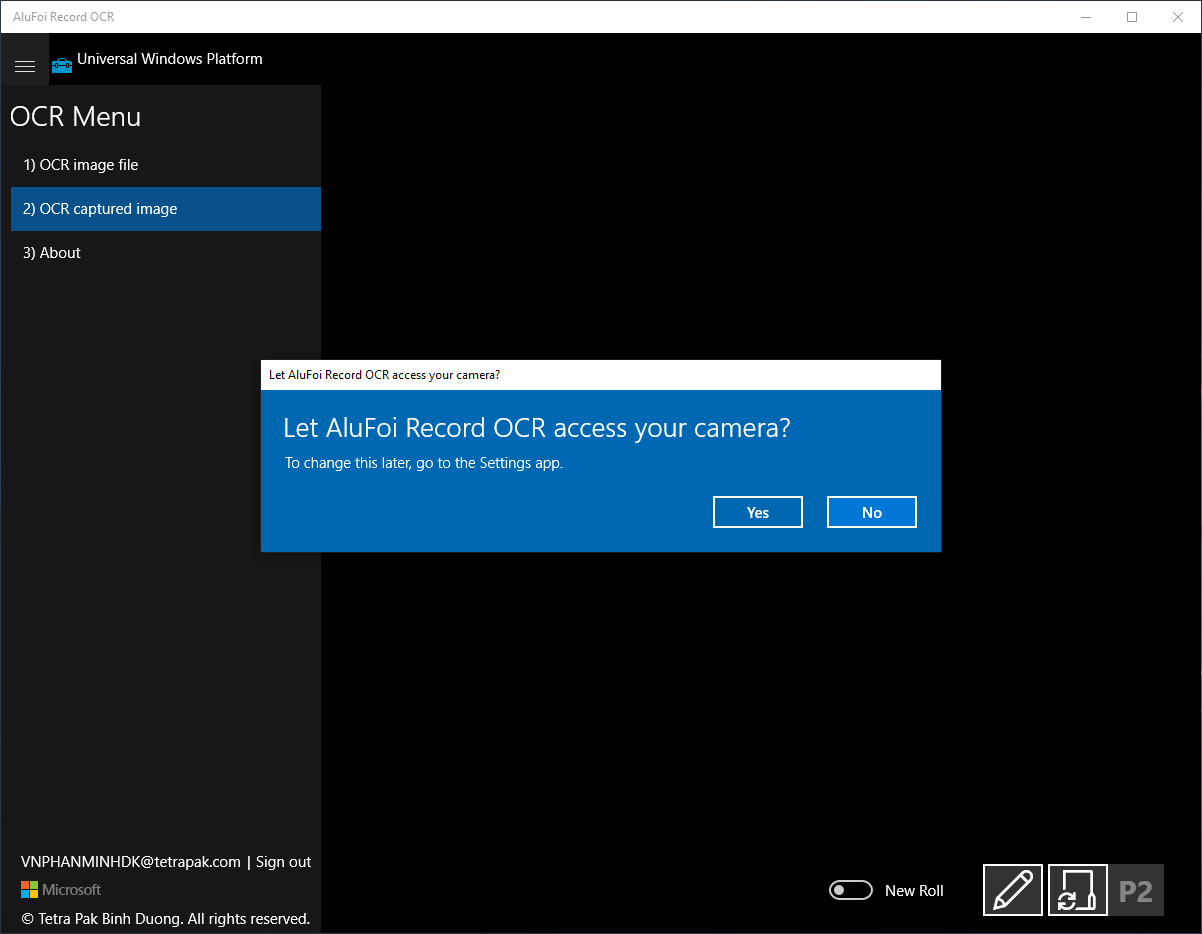Click the New Roll label

[914, 890]
